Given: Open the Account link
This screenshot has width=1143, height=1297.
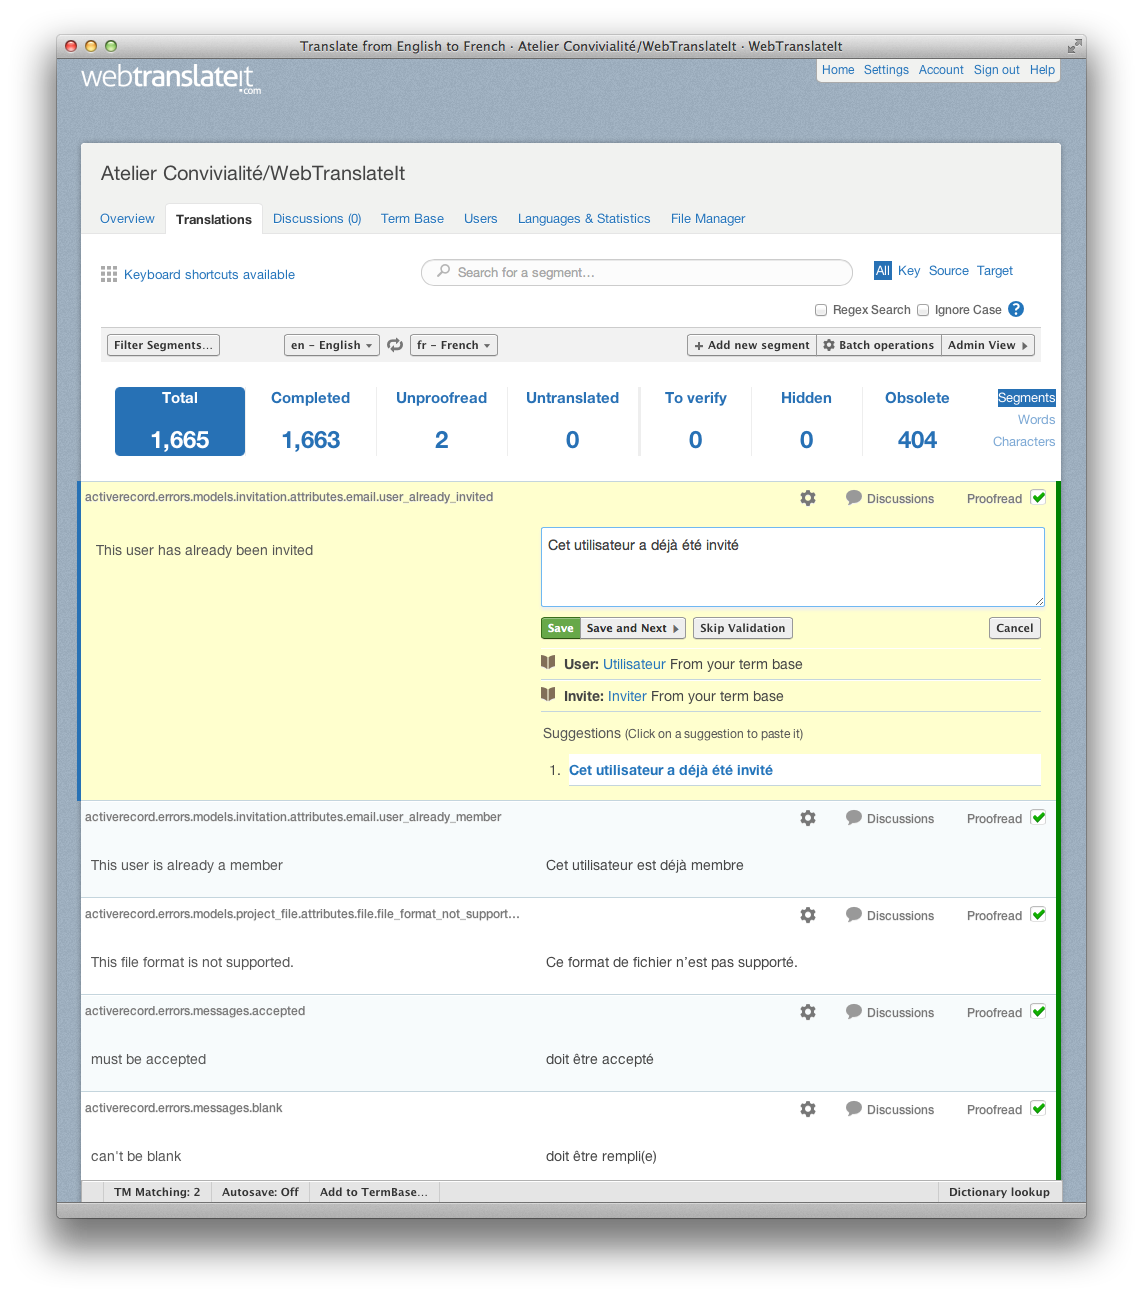Looking at the screenshot, I should point(941,70).
